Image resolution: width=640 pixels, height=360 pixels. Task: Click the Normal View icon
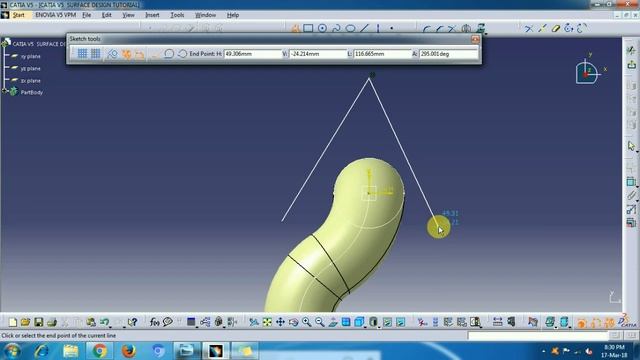[333, 322]
